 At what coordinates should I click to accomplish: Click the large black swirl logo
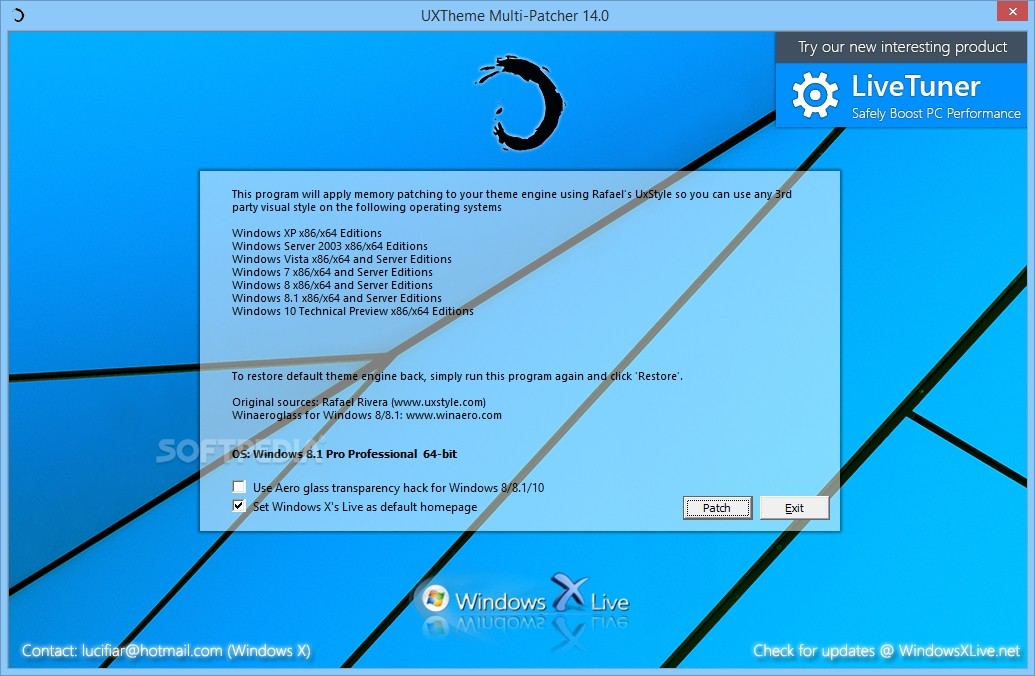pos(521,102)
